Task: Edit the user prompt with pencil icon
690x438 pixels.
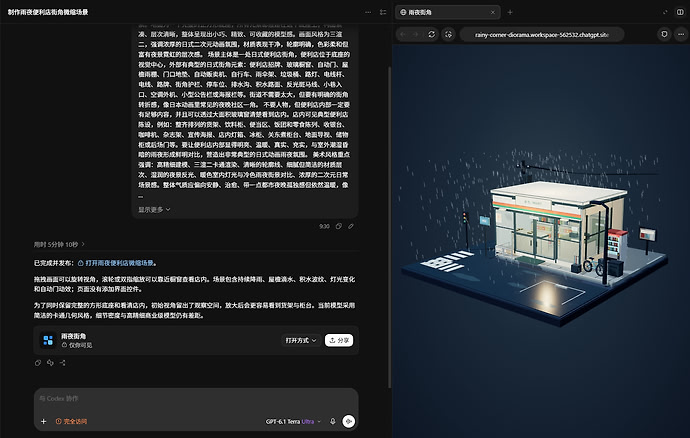Action: click(x=351, y=226)
